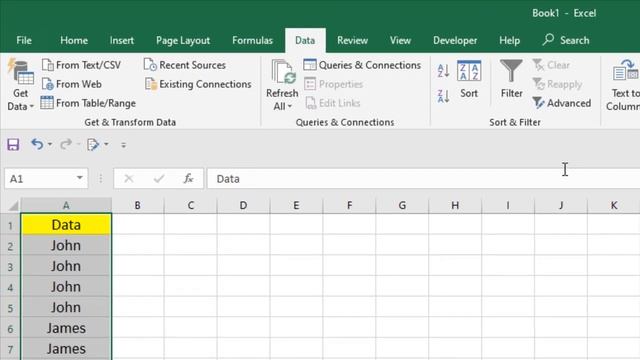The height and width of the screenshot is (360, 640).
Task: Select cell A7 containing James
Action: pyautogui.click(x=66, y=349)
